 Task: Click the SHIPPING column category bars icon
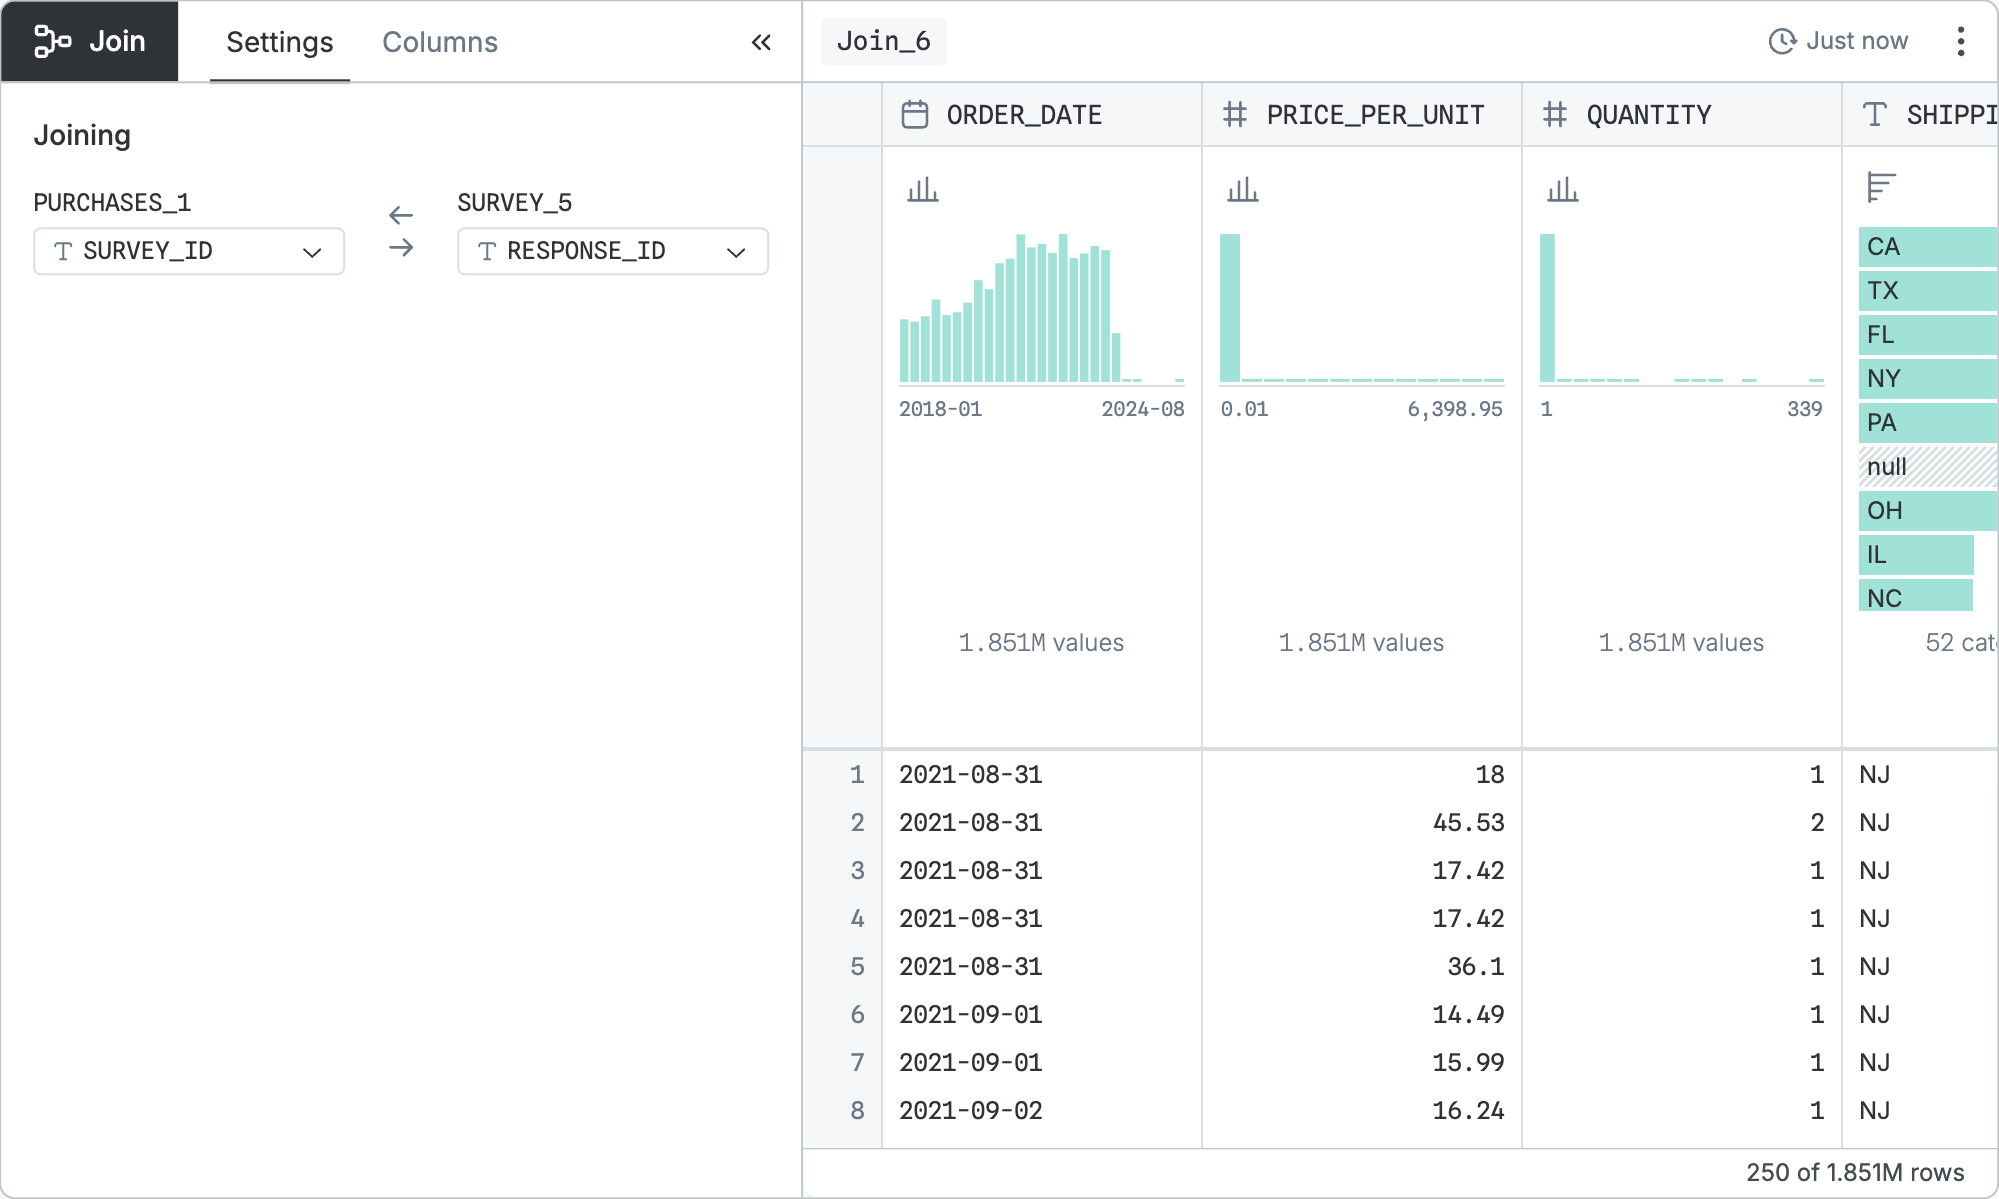(1881, 187)
